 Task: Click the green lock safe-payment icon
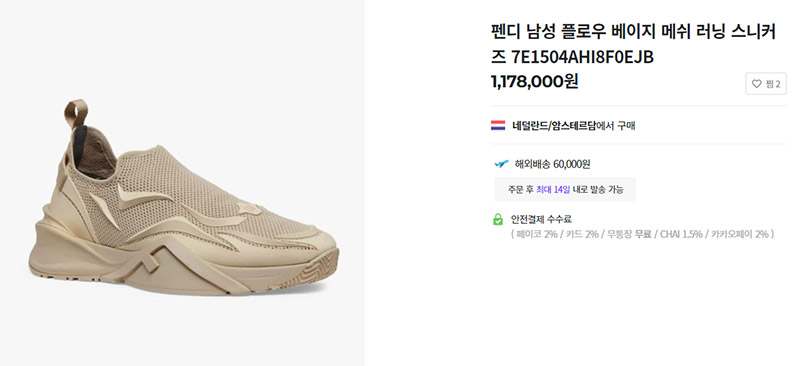[x=498, y=219]
